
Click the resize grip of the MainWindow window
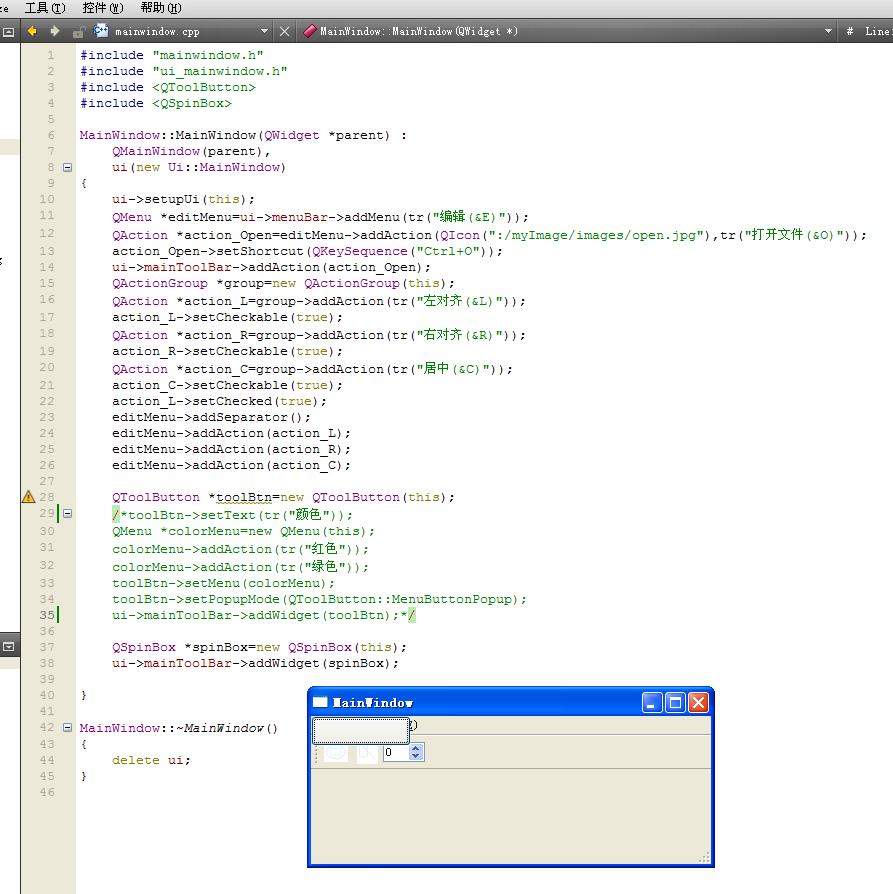click(705, 858)
